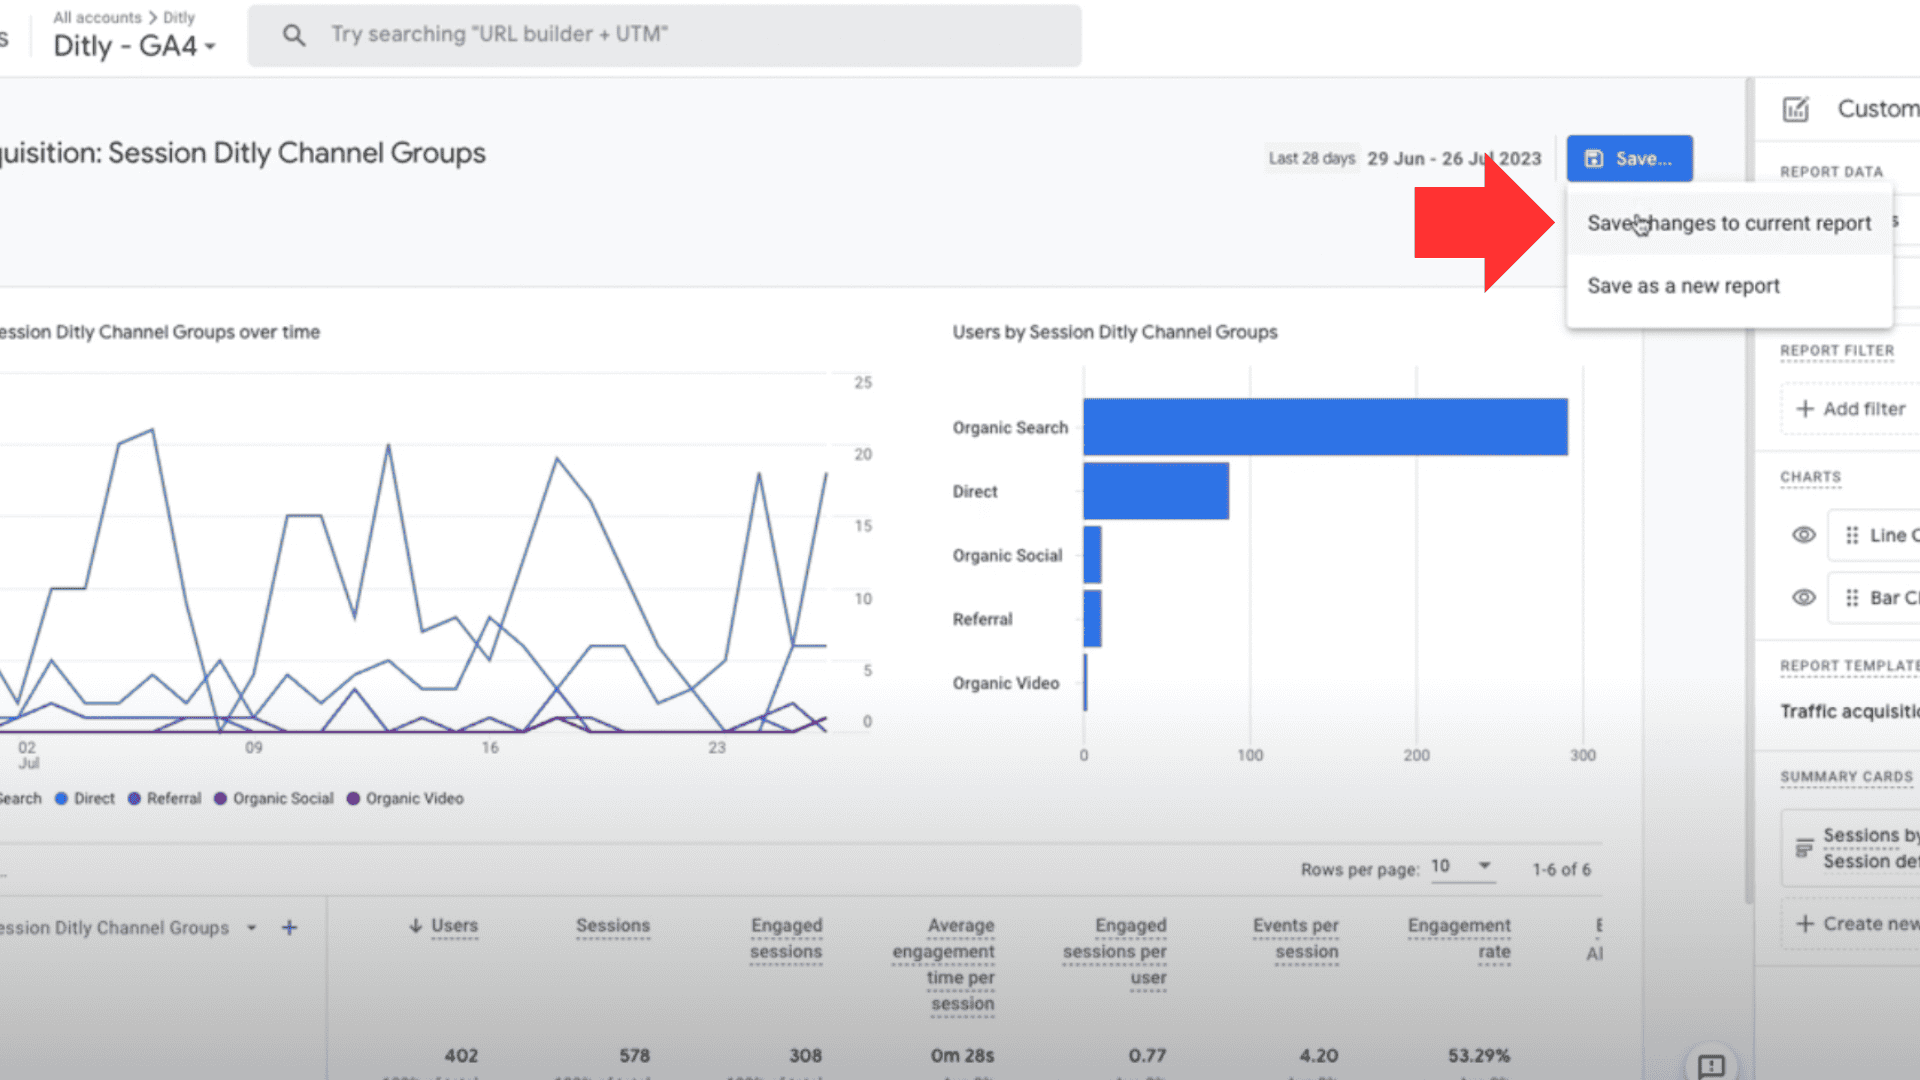Click the report page vertical scrollbar
Image resolution: width=1920 pixels, height=1080 pixels.
(x=1749, y=490)
